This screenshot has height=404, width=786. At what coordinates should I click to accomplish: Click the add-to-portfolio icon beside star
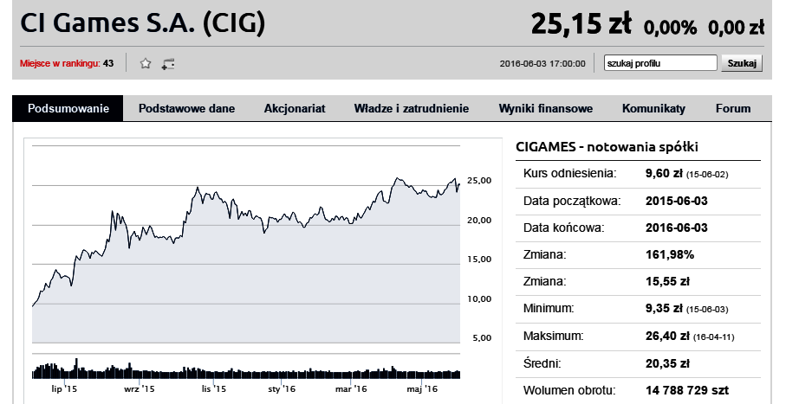[x=168, y=64]
